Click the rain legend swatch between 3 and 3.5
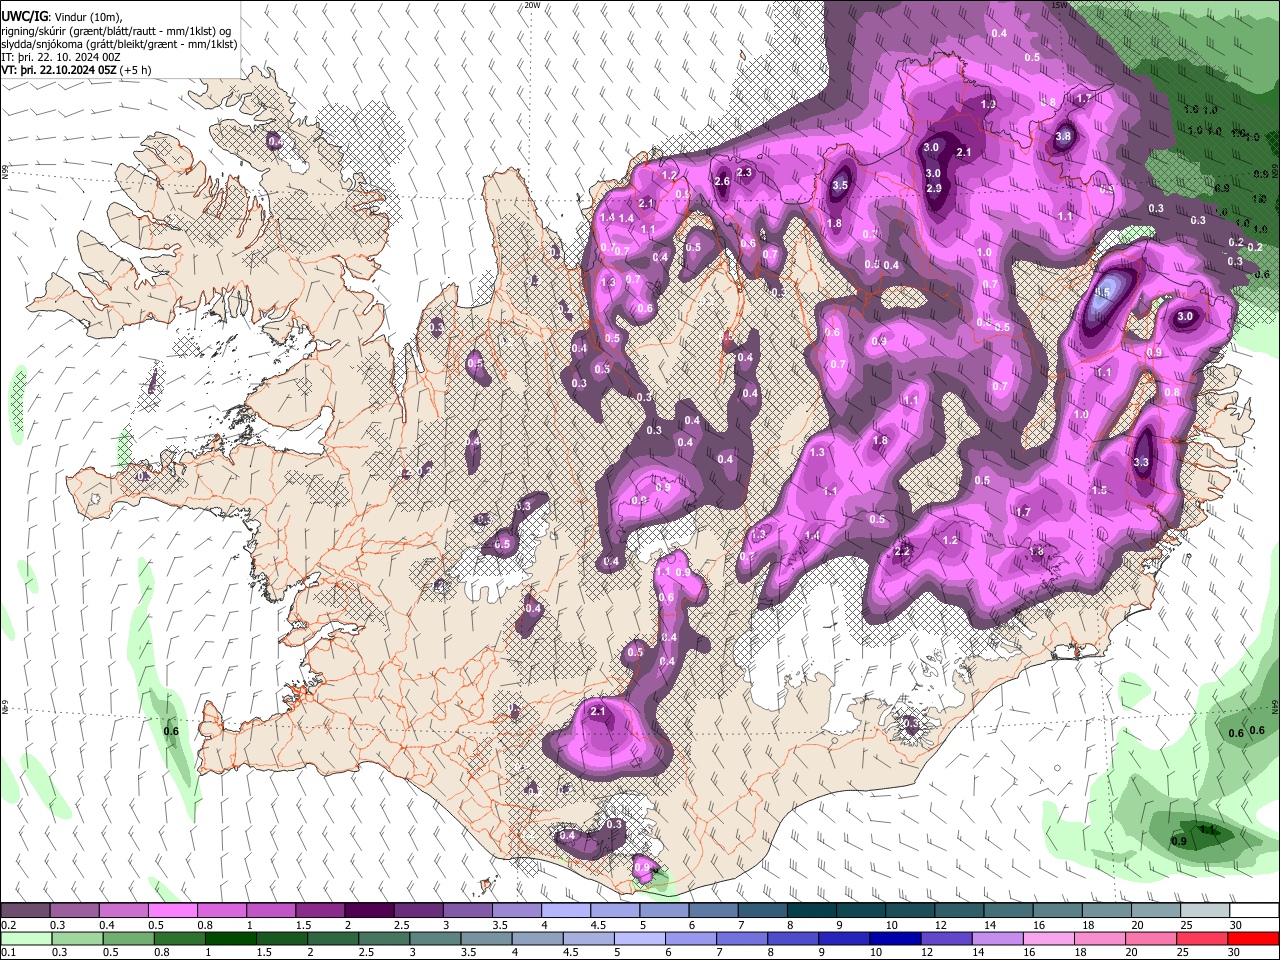Viewport: 1280px width, 960px height. point(435,938)
